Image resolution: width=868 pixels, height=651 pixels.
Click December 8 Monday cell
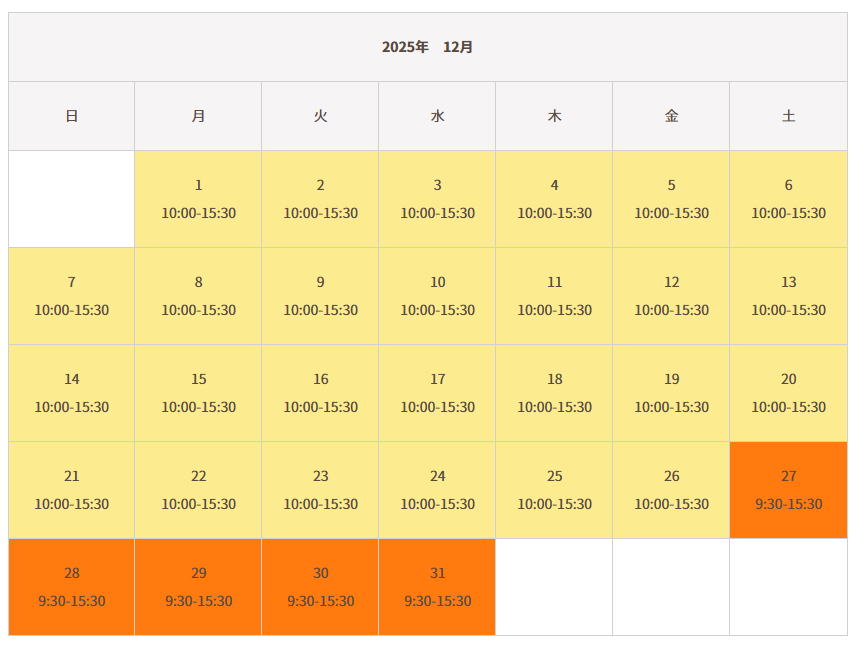[198, 296]
